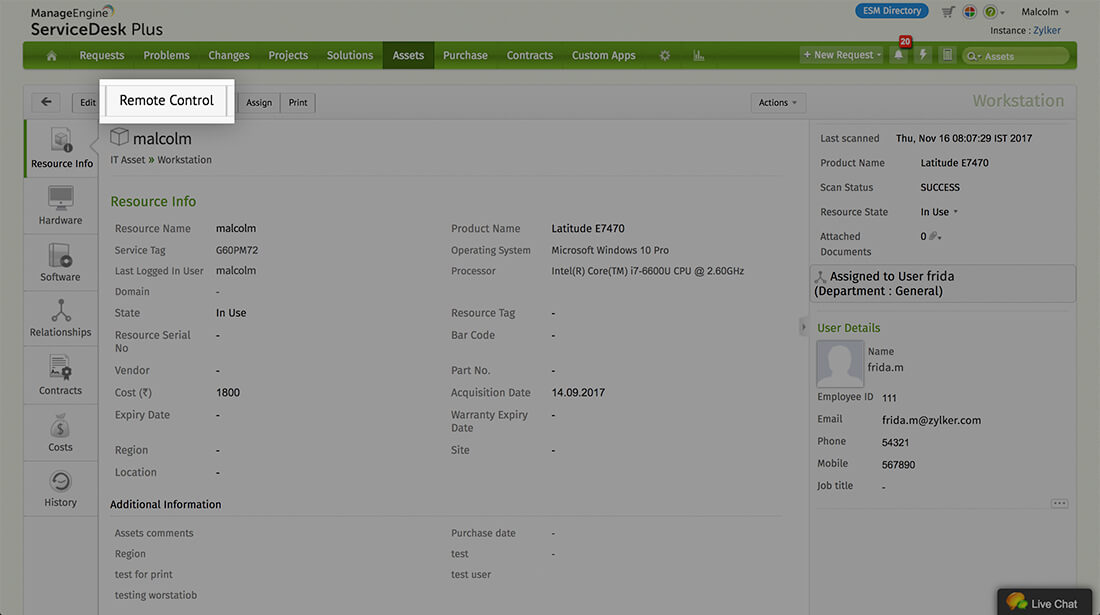
Task: Open the Assets tab
Action: click(408, 55)
